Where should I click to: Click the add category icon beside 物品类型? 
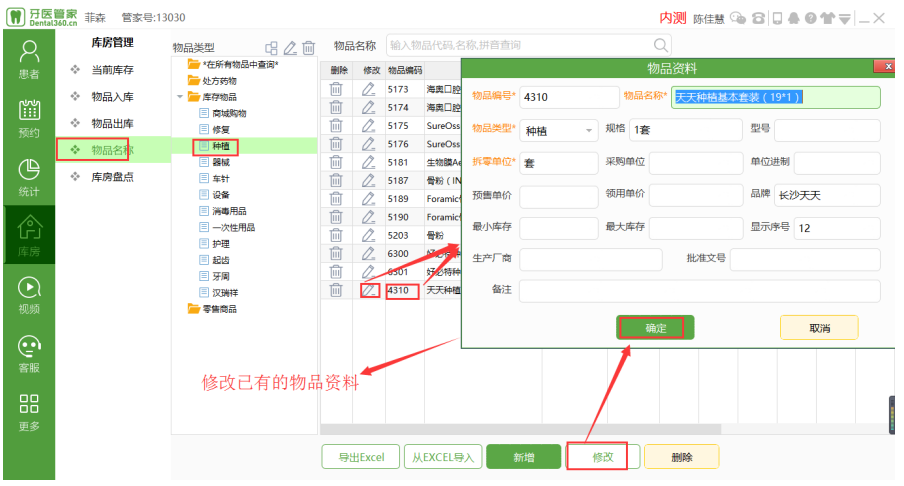click(x=271, y=48)
